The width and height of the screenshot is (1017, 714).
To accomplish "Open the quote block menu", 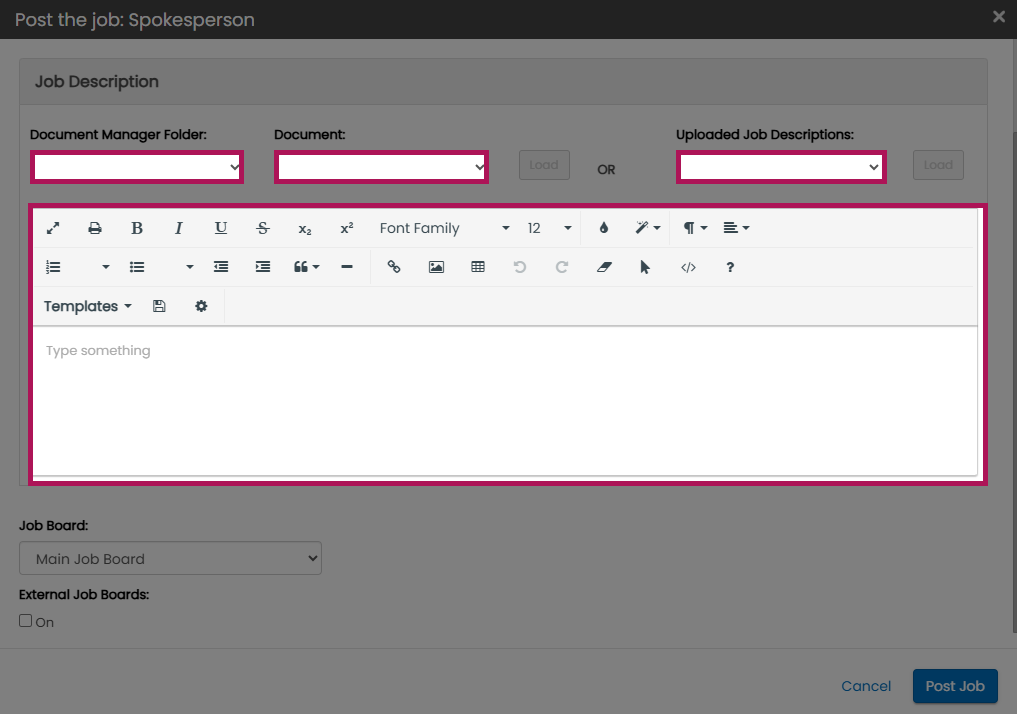I will pyautogui.click(x=306, y=267).
